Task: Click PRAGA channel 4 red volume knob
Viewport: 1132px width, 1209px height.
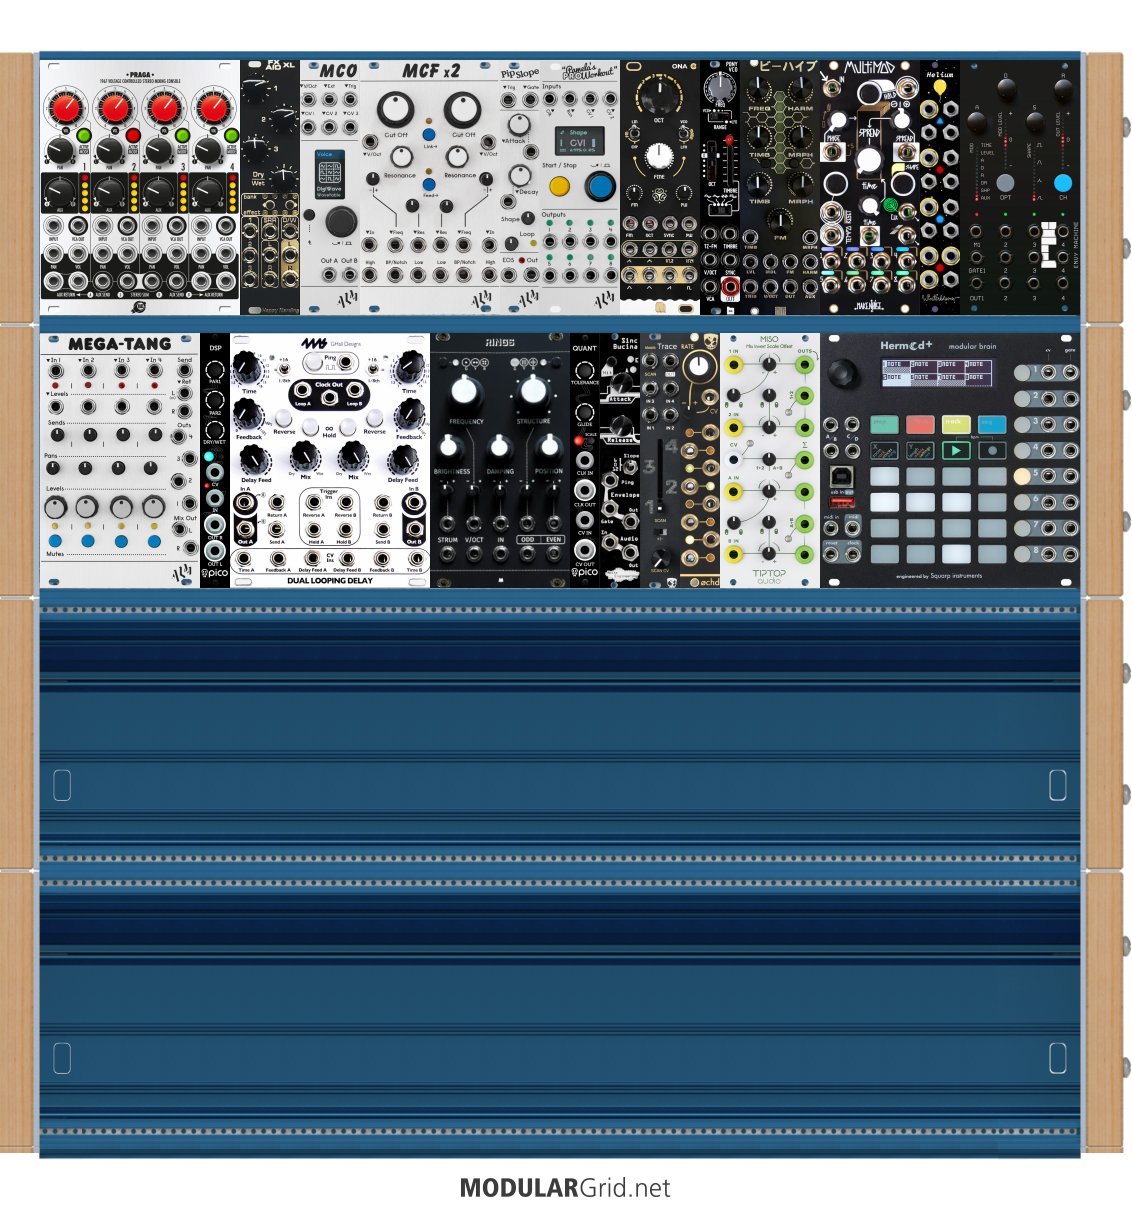Action: point(212,108)
